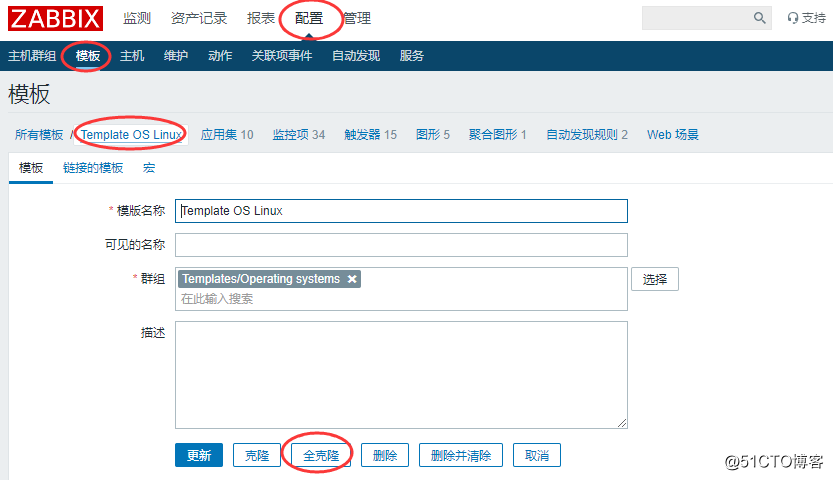Click the 删除并清除 button

(x=461, y=456)
